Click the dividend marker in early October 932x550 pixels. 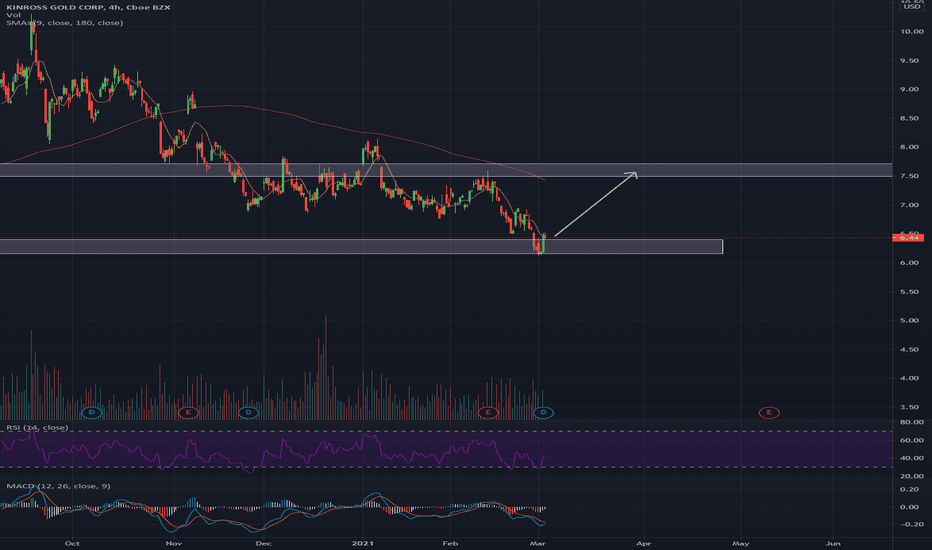(92, 412)
